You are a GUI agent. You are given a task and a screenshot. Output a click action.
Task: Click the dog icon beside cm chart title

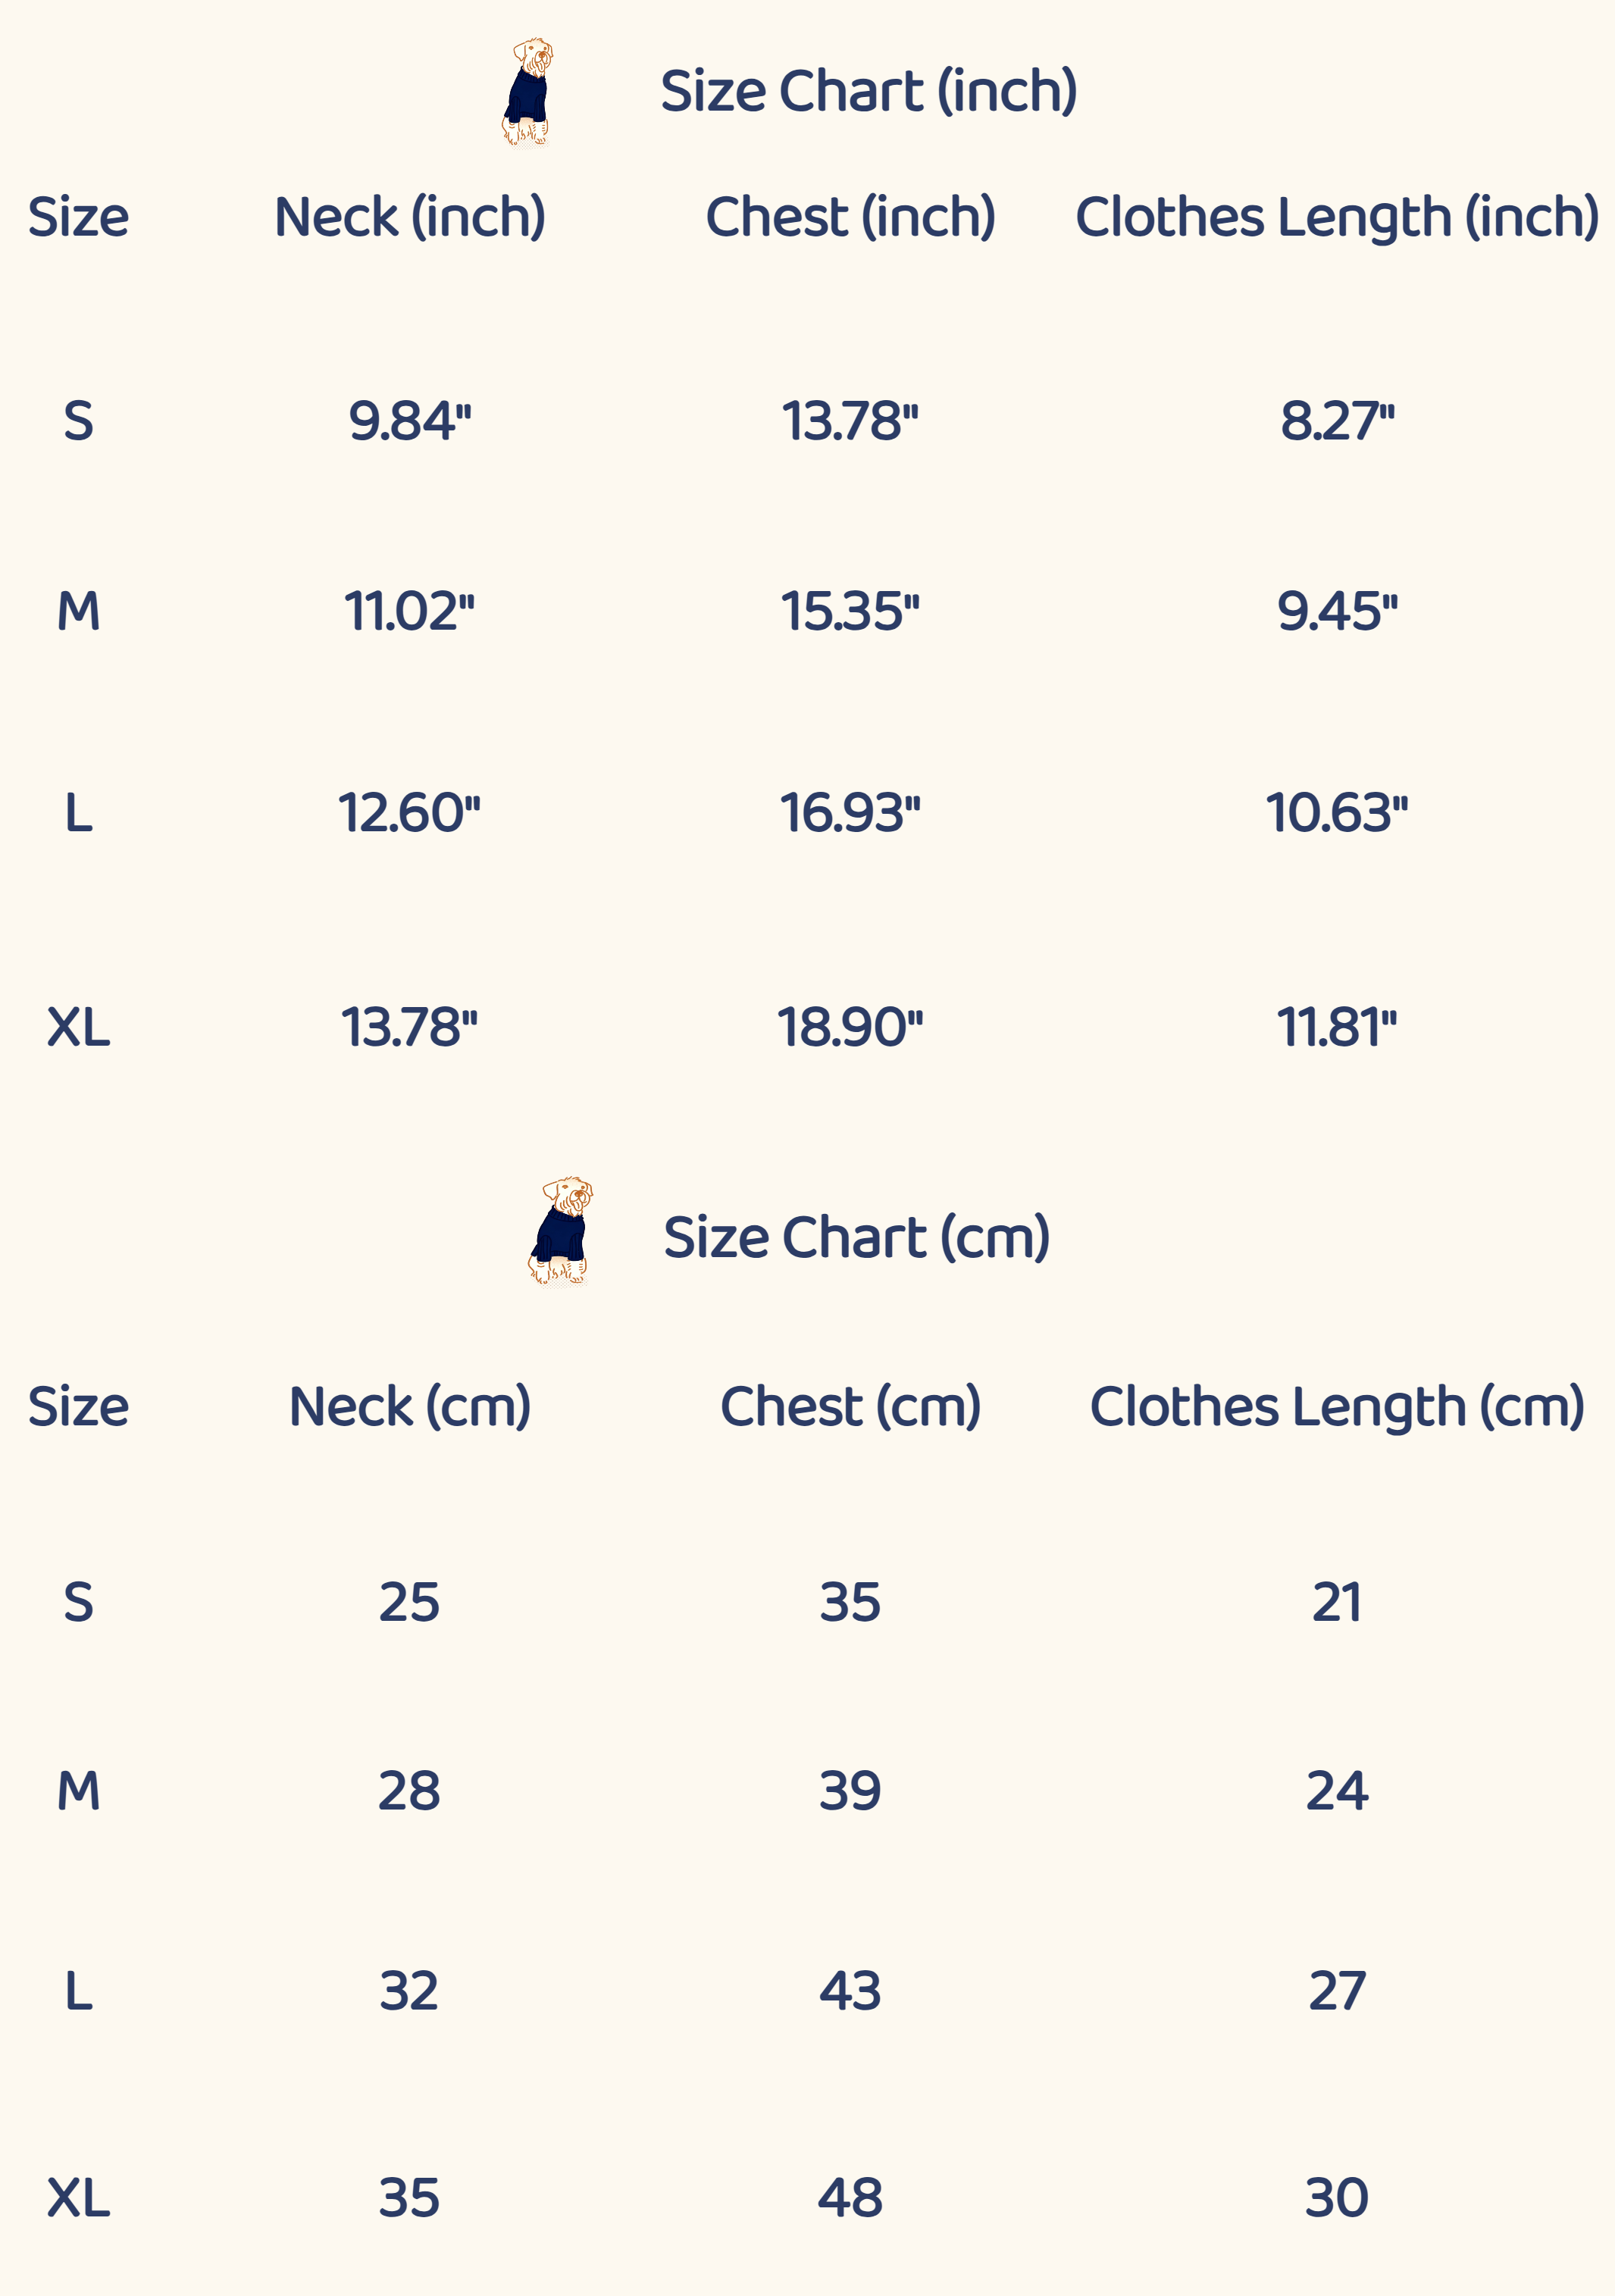click(x=560, y=1231)
